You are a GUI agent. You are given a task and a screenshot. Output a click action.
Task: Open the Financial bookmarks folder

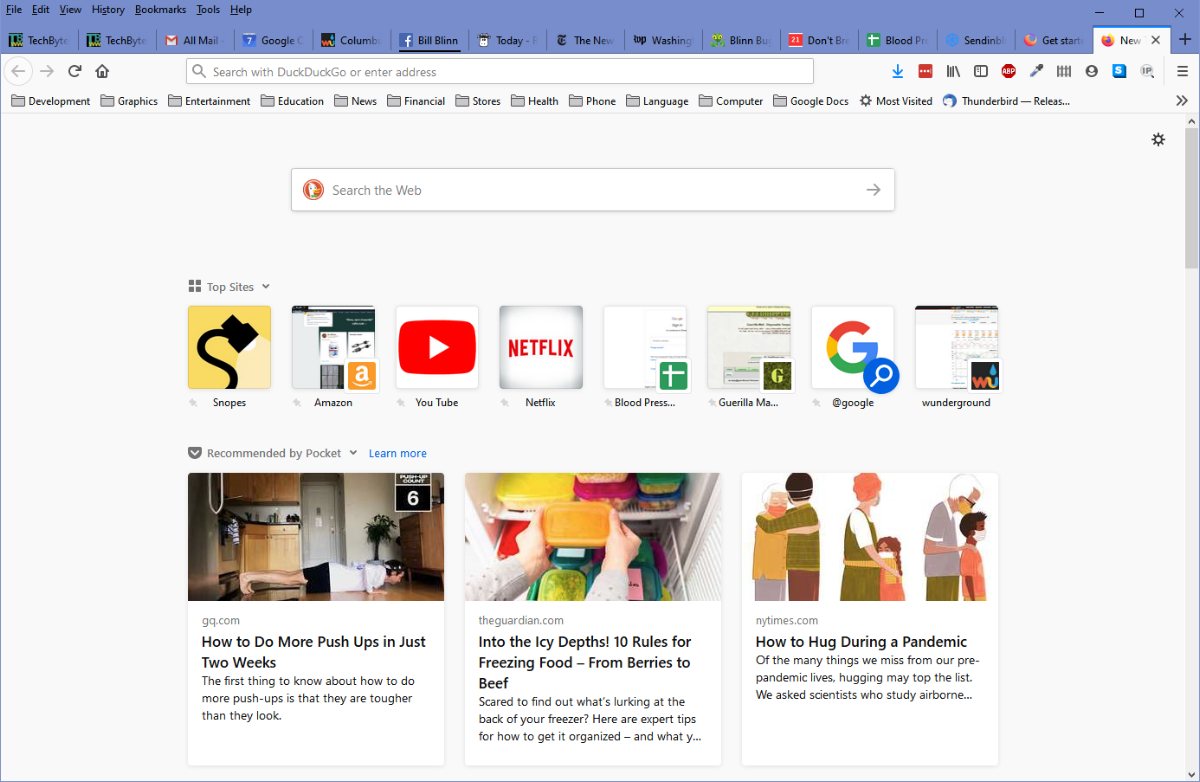416,101
